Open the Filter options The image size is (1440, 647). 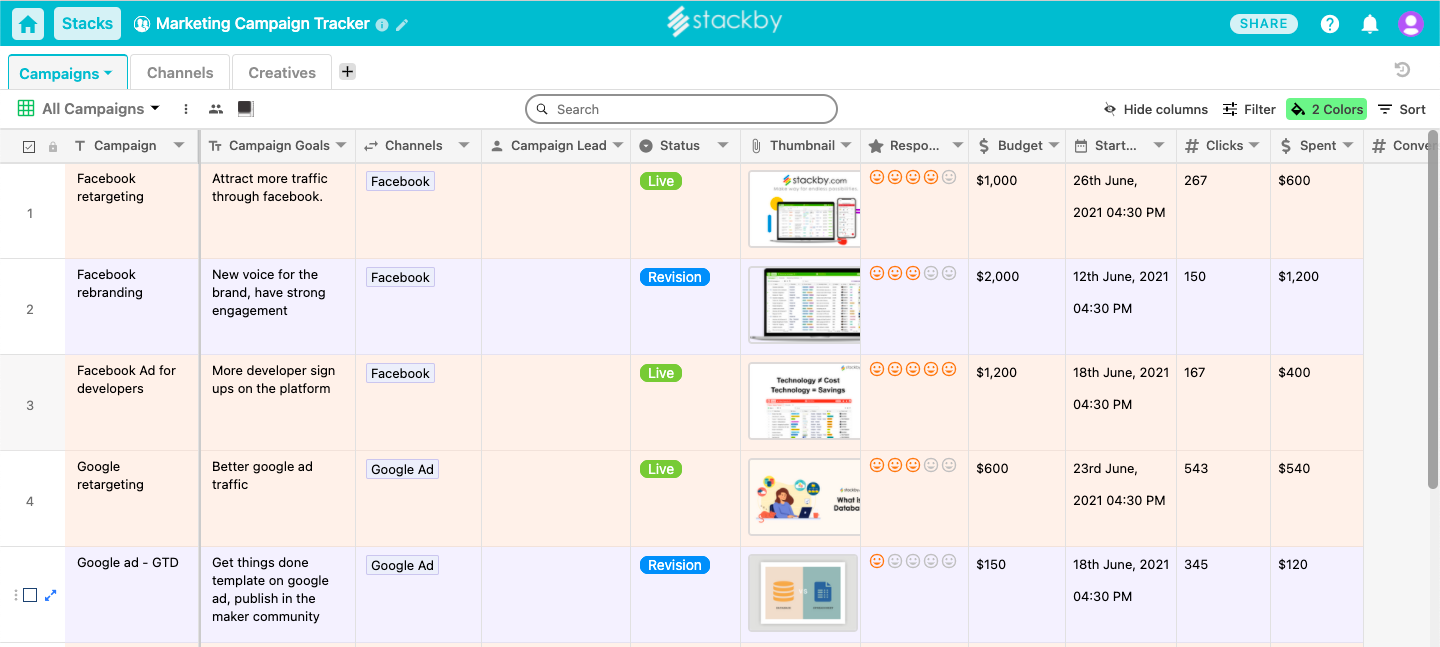[x=1249, y=109]
